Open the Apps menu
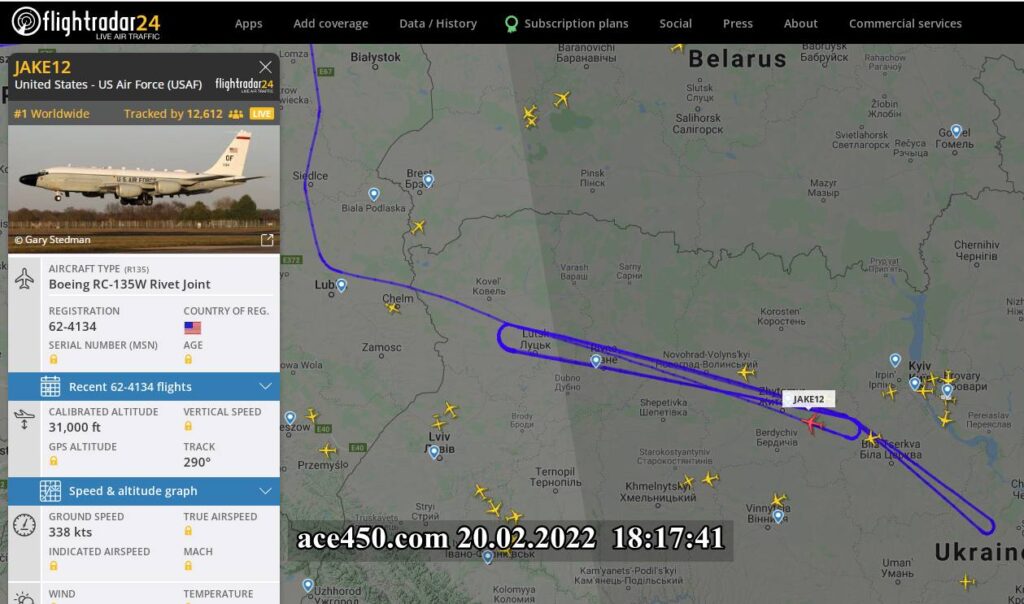Viewport: 1024px width, 604px height. pyautogui.click(x=248, y=23)
